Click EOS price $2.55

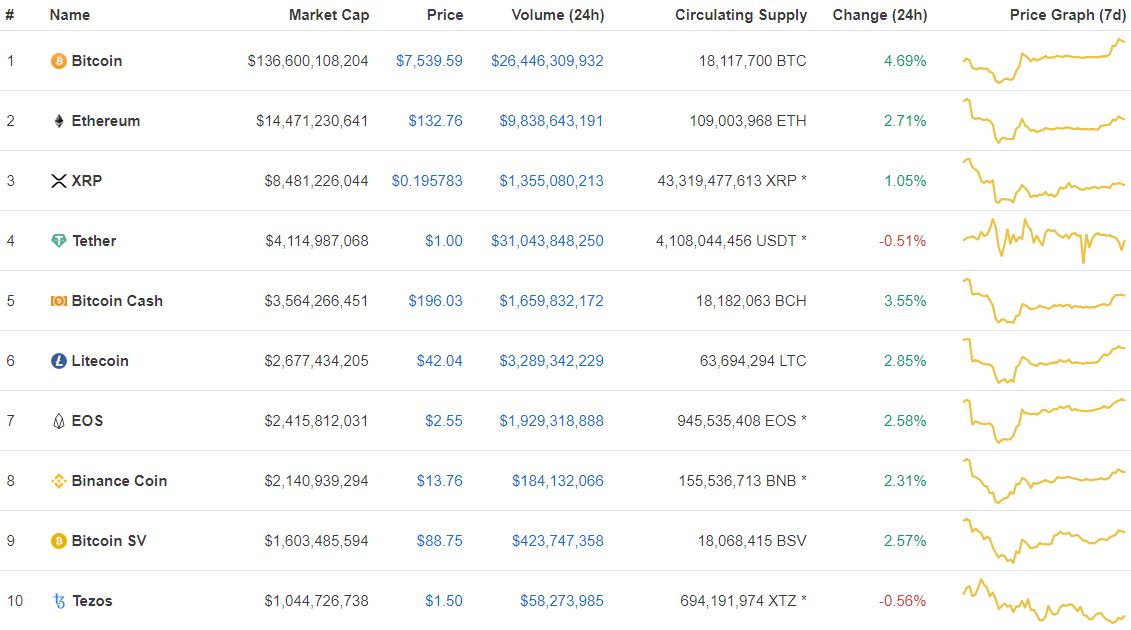pyautogui.click(x=444, y=420)
